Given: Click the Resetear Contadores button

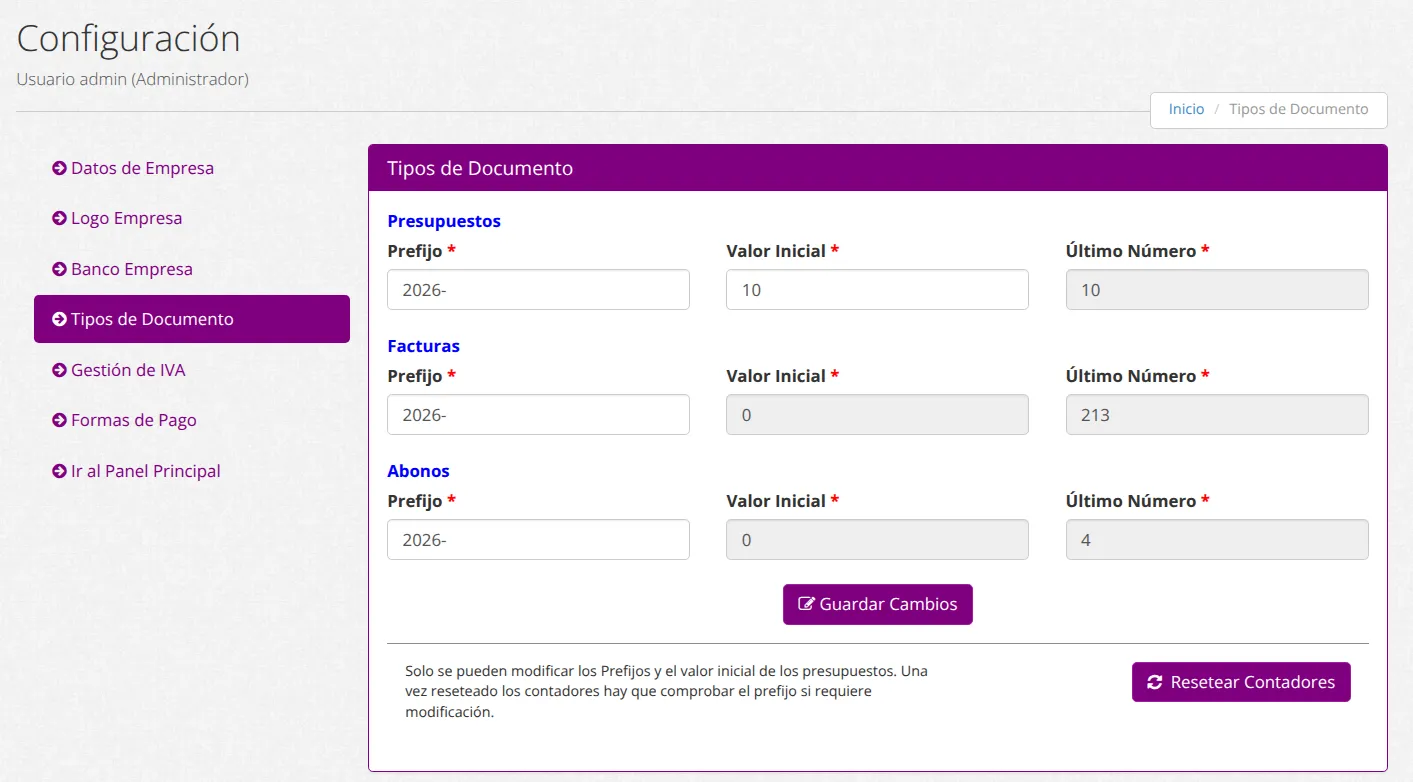Looking at the screenshot, I should 1241,682.
